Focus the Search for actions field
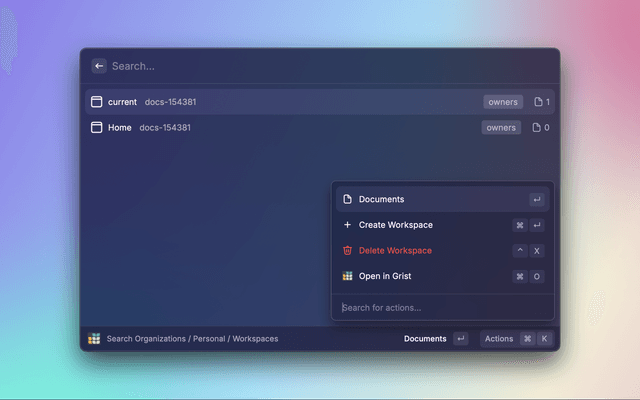640x400 pixels. (440, 307)
